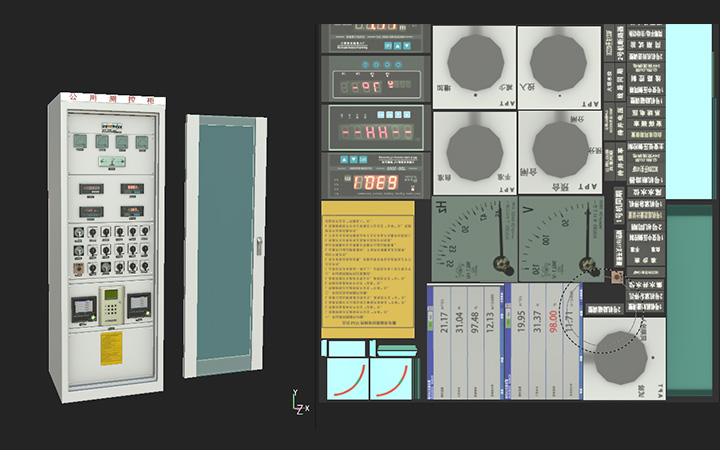Click the lower-left rotary knob texture
720x450 pixels.
click(x=473, y=150)
